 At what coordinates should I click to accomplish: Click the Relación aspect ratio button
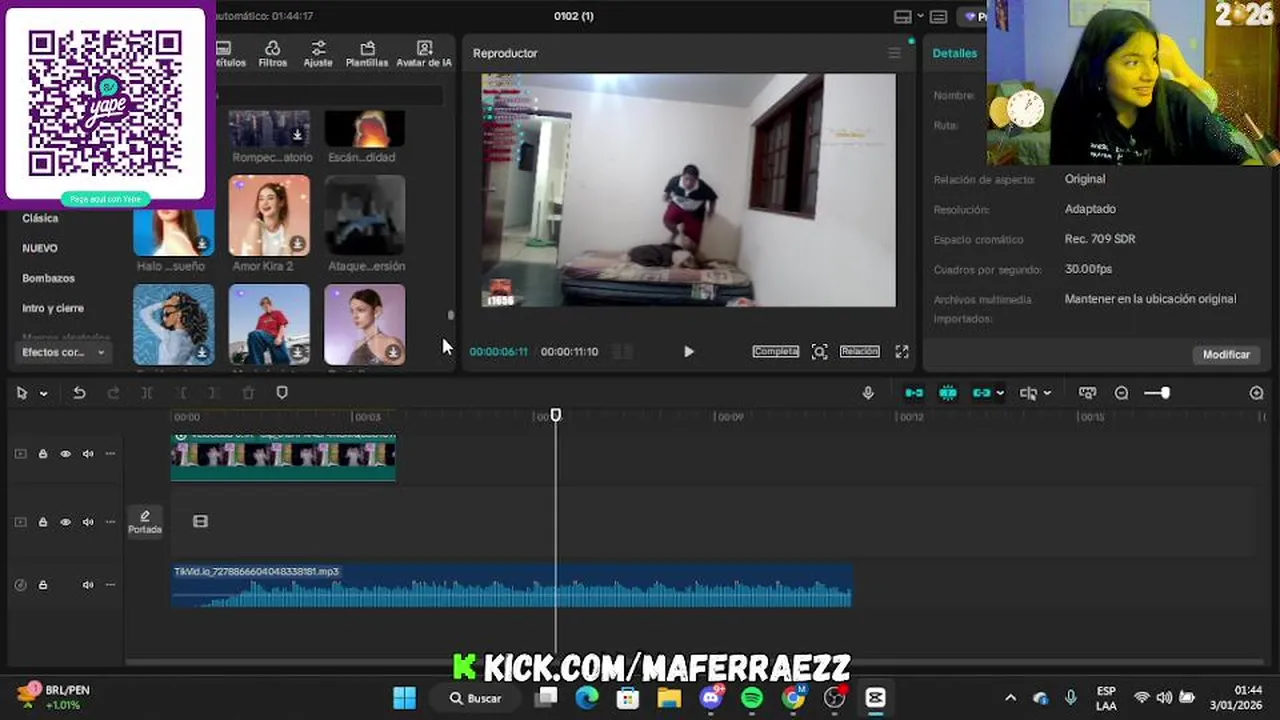[x=859, y=351]
